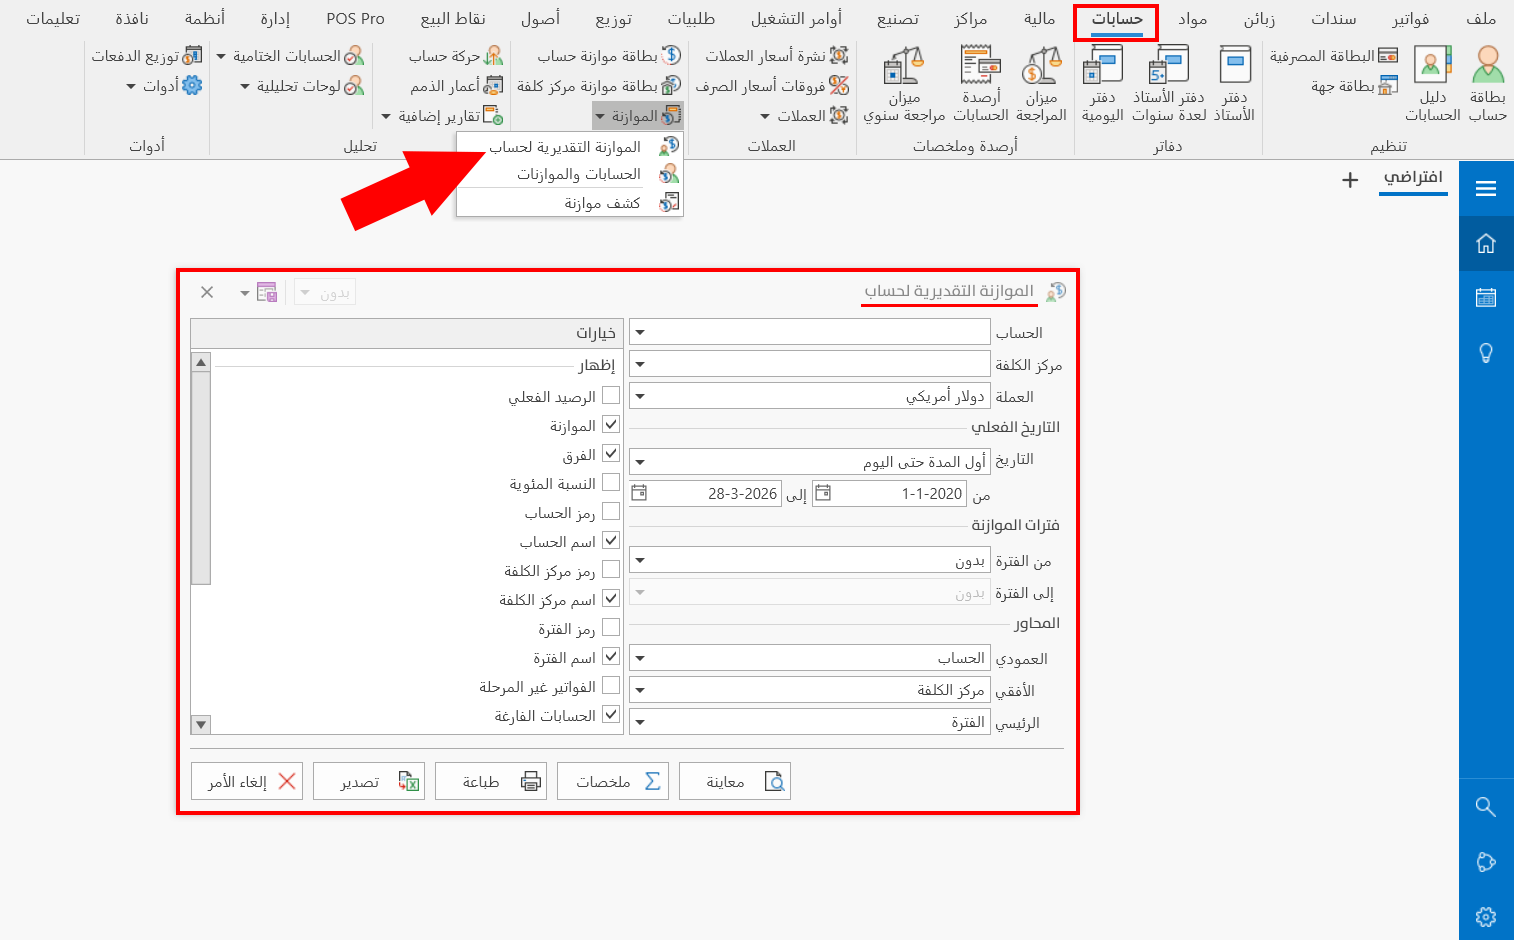This screenshot has height=940, width=1514.
Task: Click the hamburger menu icon in sidebar
Action: [x=1486, y=188]
